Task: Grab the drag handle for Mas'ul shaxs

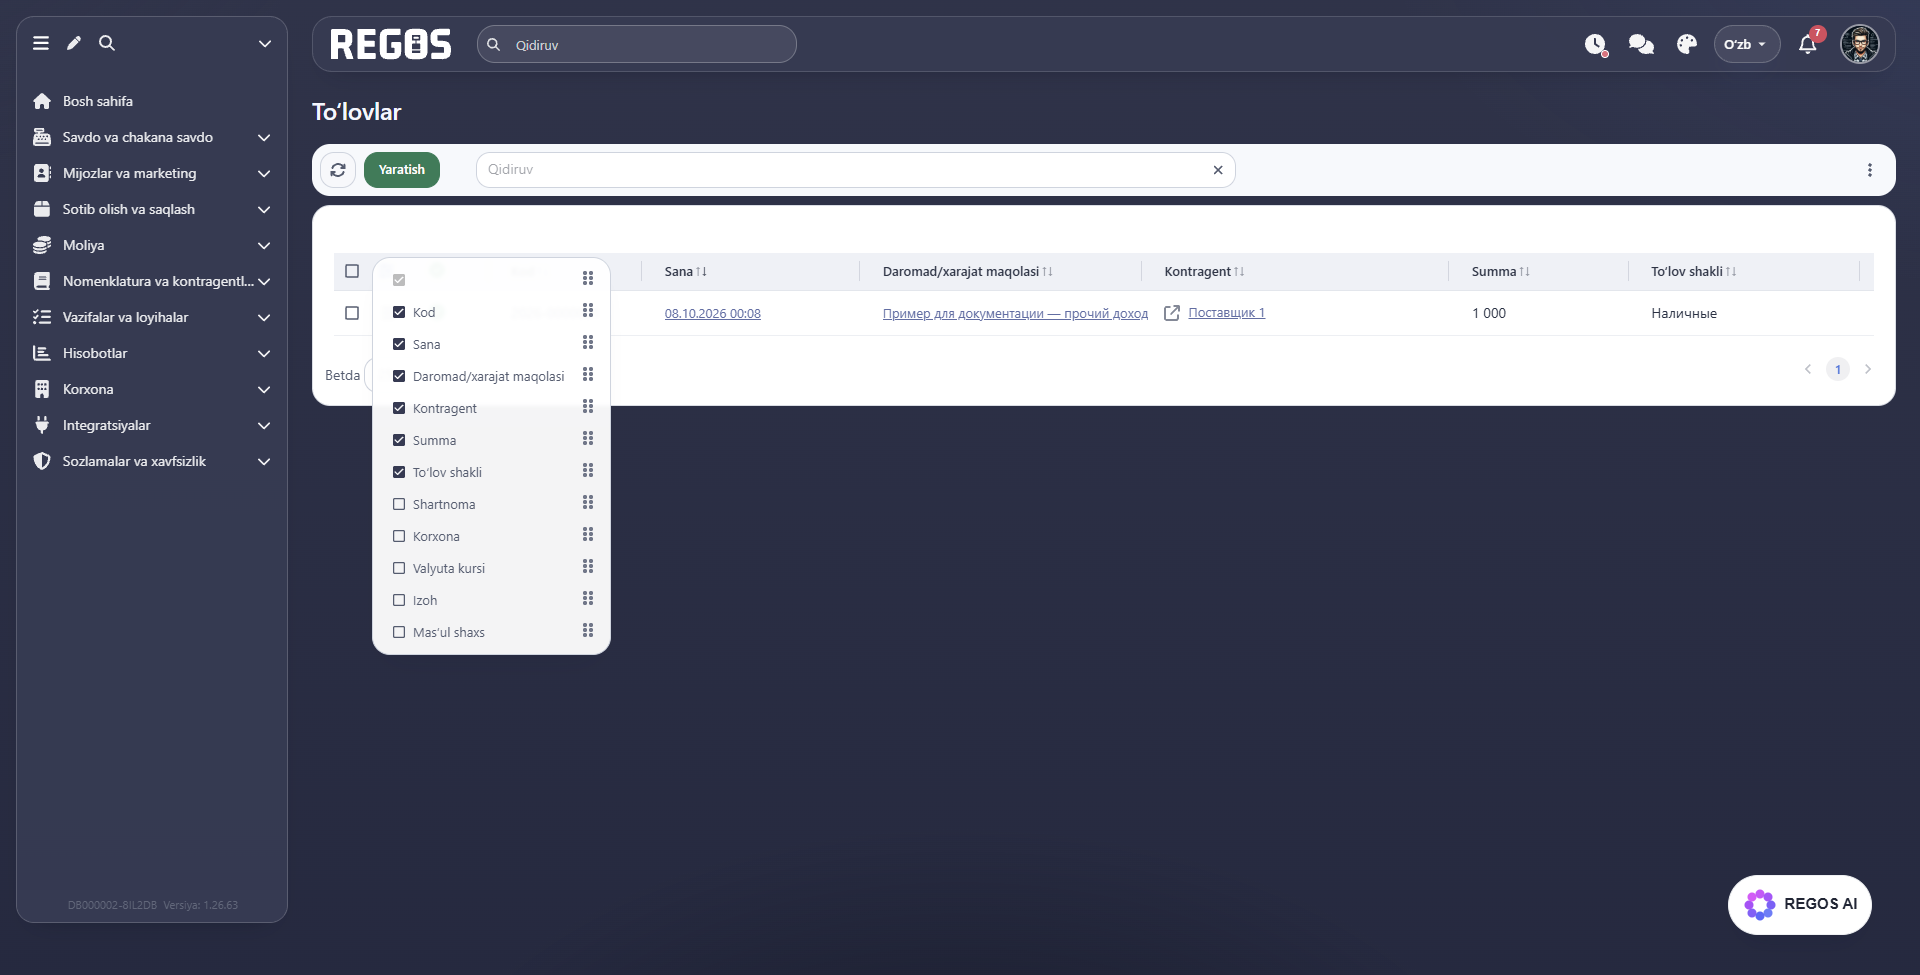Action: point(588,631)
